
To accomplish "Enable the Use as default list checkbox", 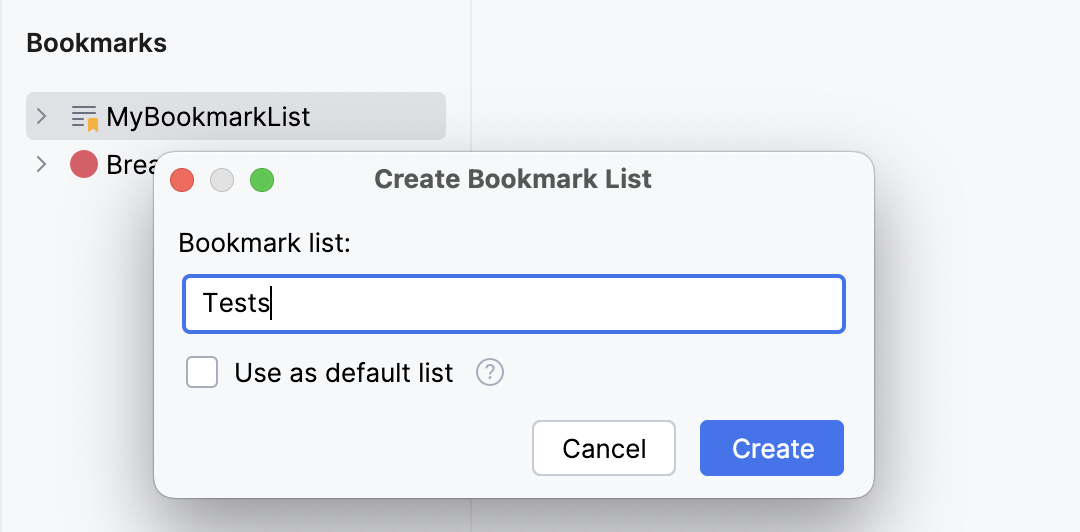I will pyautogui.click(x=202, y=373).
